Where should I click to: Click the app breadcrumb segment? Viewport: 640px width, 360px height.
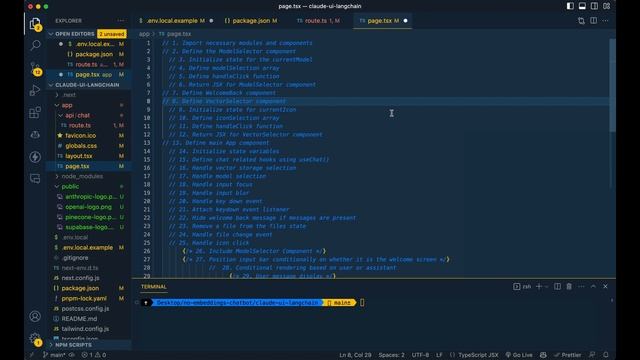[144, 34]
